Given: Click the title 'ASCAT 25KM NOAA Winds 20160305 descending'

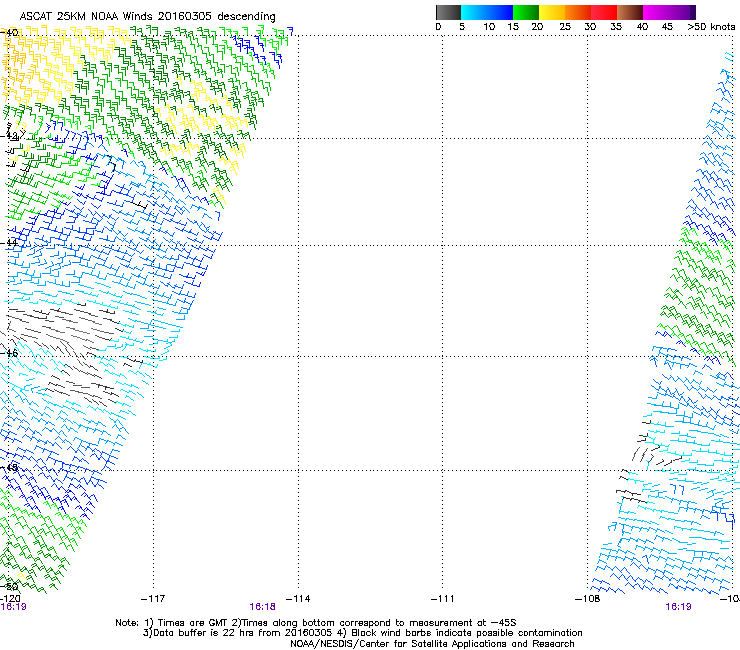Looking at the screenshot, I should [x=147, y=17].
